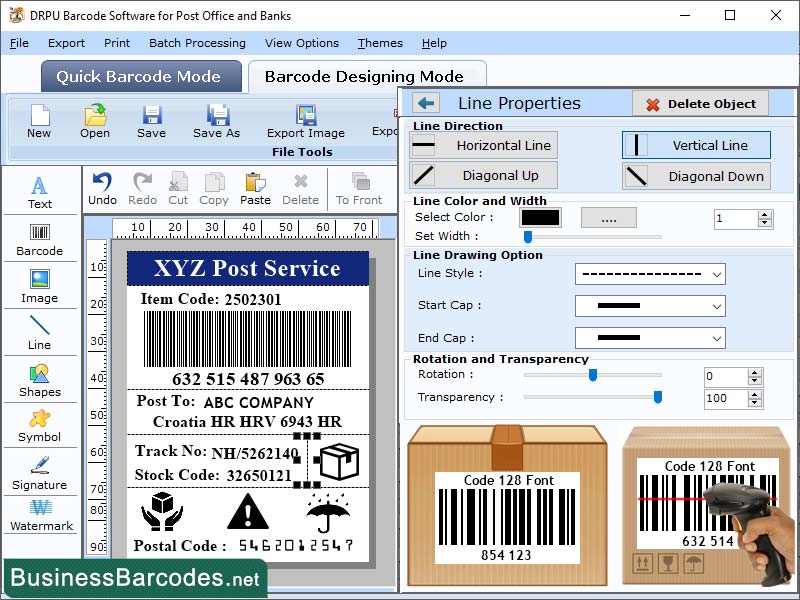Open color picker with dotted button

pyautogui.click(x=609, y=218)
